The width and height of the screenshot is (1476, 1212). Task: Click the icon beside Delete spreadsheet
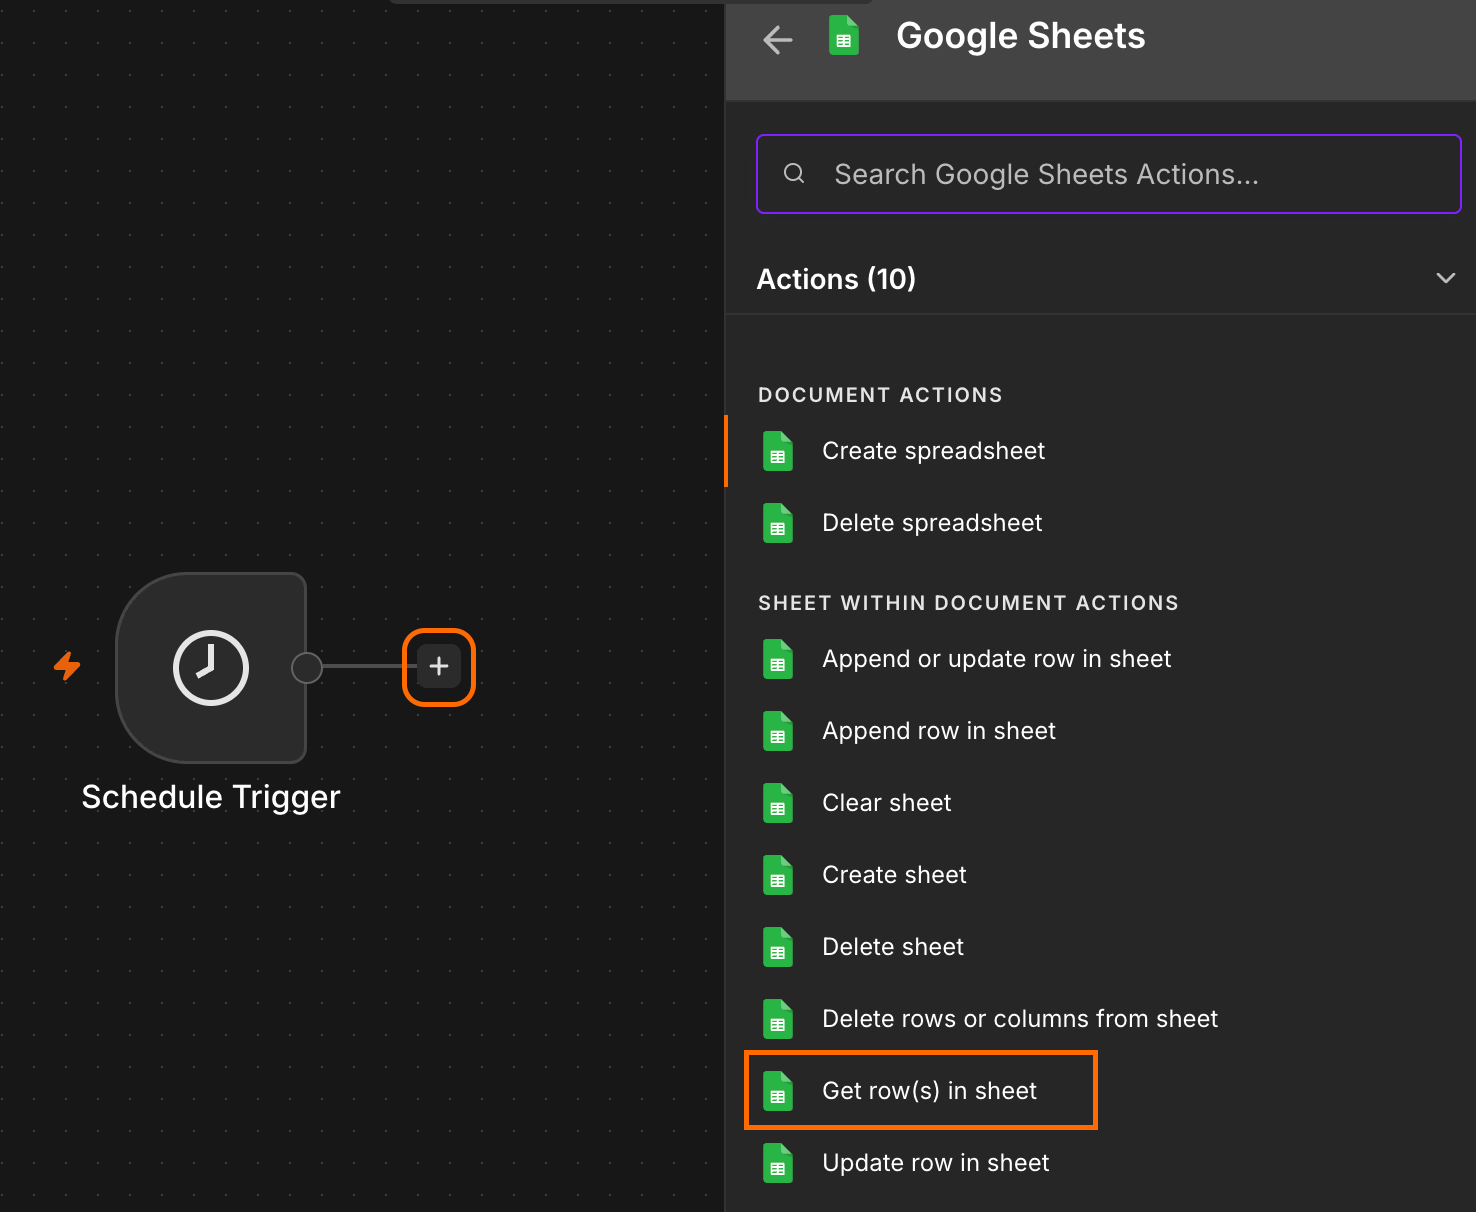coord(778,523)
